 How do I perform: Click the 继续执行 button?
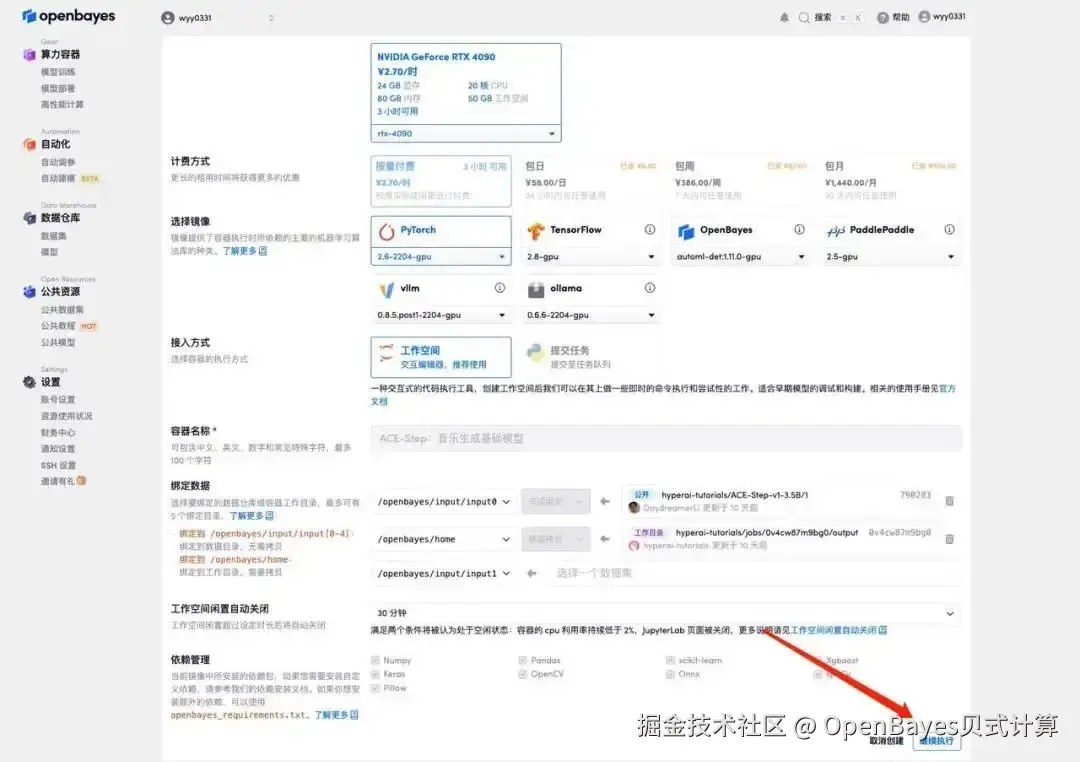click(937, 741)
